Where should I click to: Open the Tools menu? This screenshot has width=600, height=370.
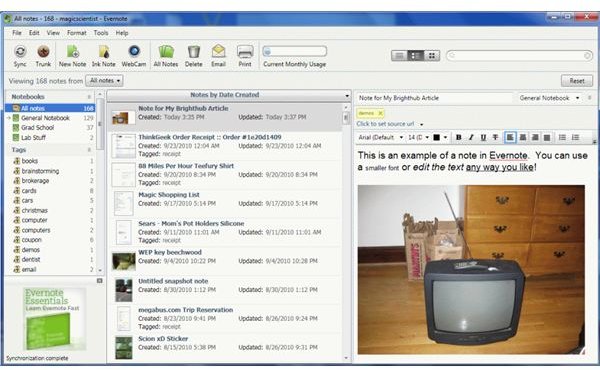click(101, 33)
